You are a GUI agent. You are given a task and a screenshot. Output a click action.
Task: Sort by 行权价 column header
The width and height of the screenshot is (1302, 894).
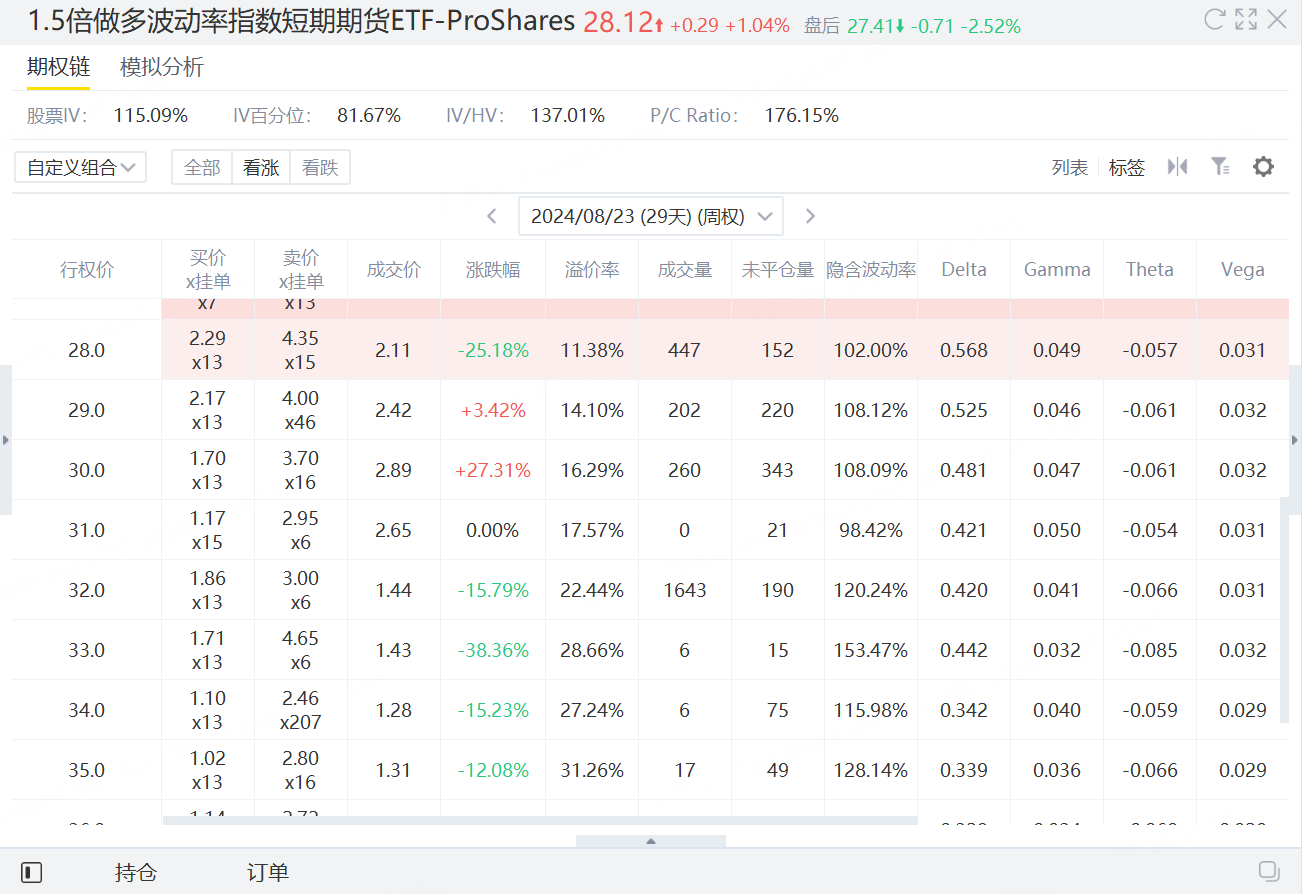coord(87,269)
